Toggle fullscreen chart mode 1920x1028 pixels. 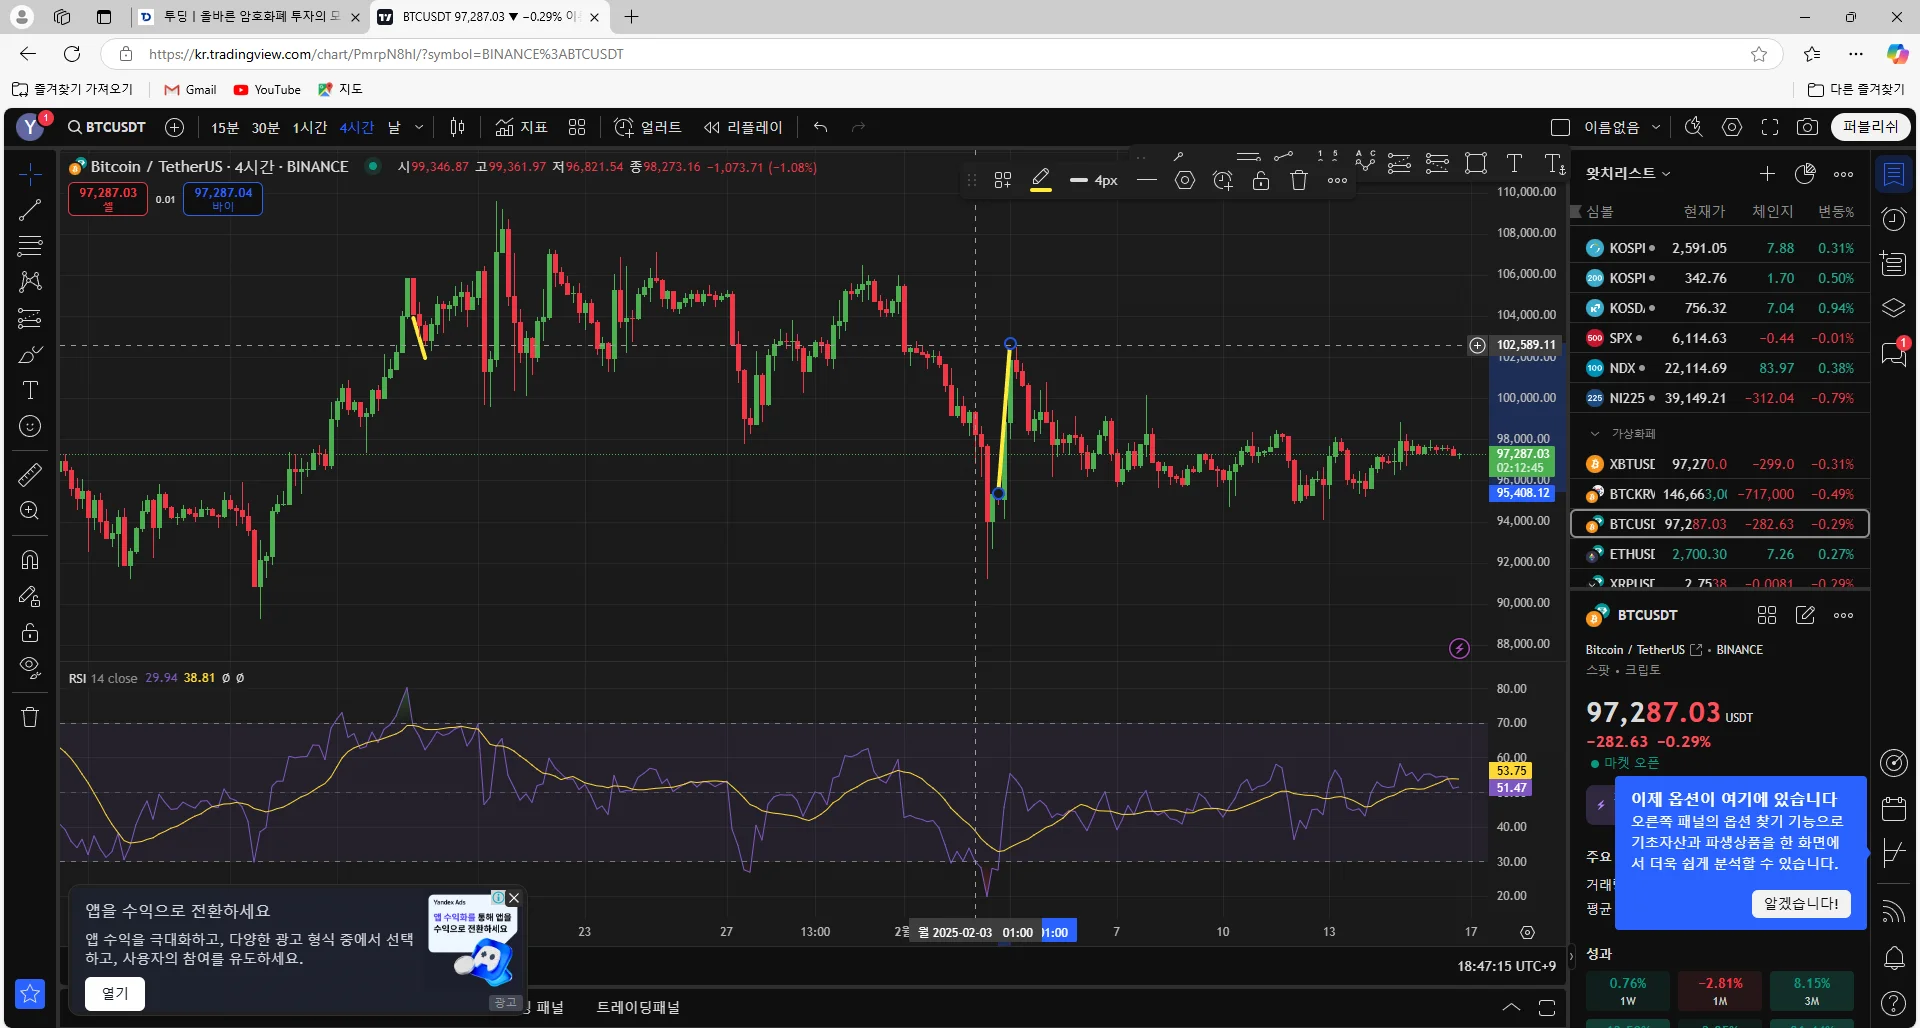point(1770,127)
